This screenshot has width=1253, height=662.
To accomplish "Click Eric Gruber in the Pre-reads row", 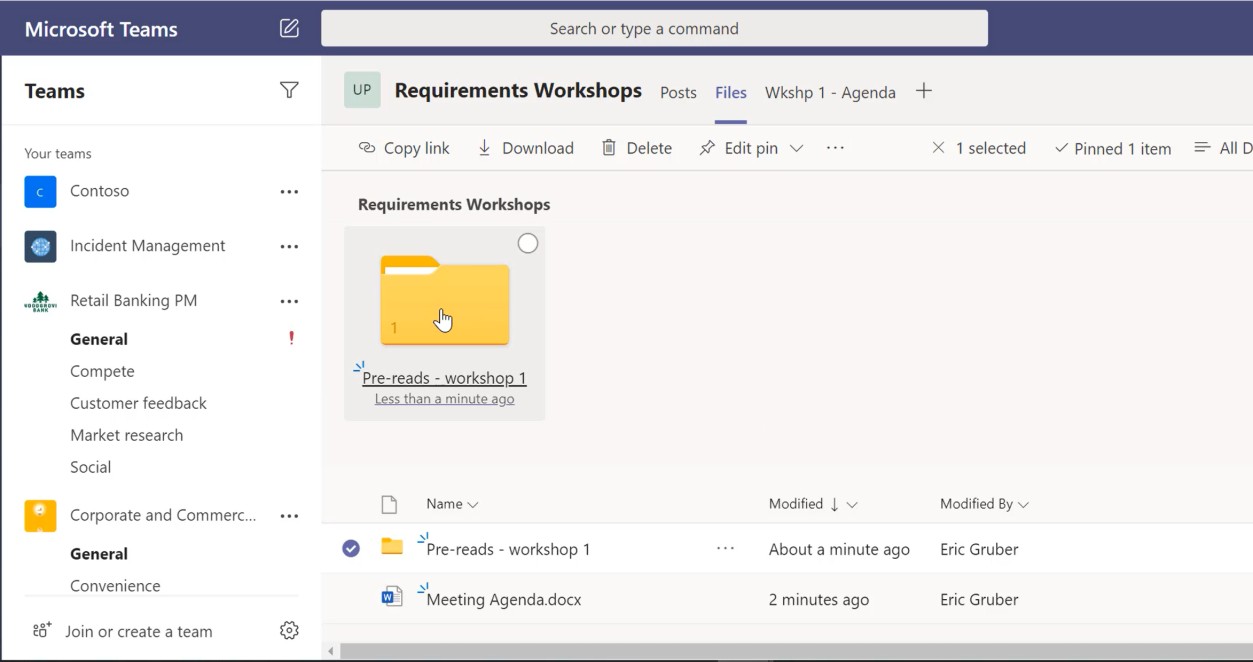I will tap(979, 549).
